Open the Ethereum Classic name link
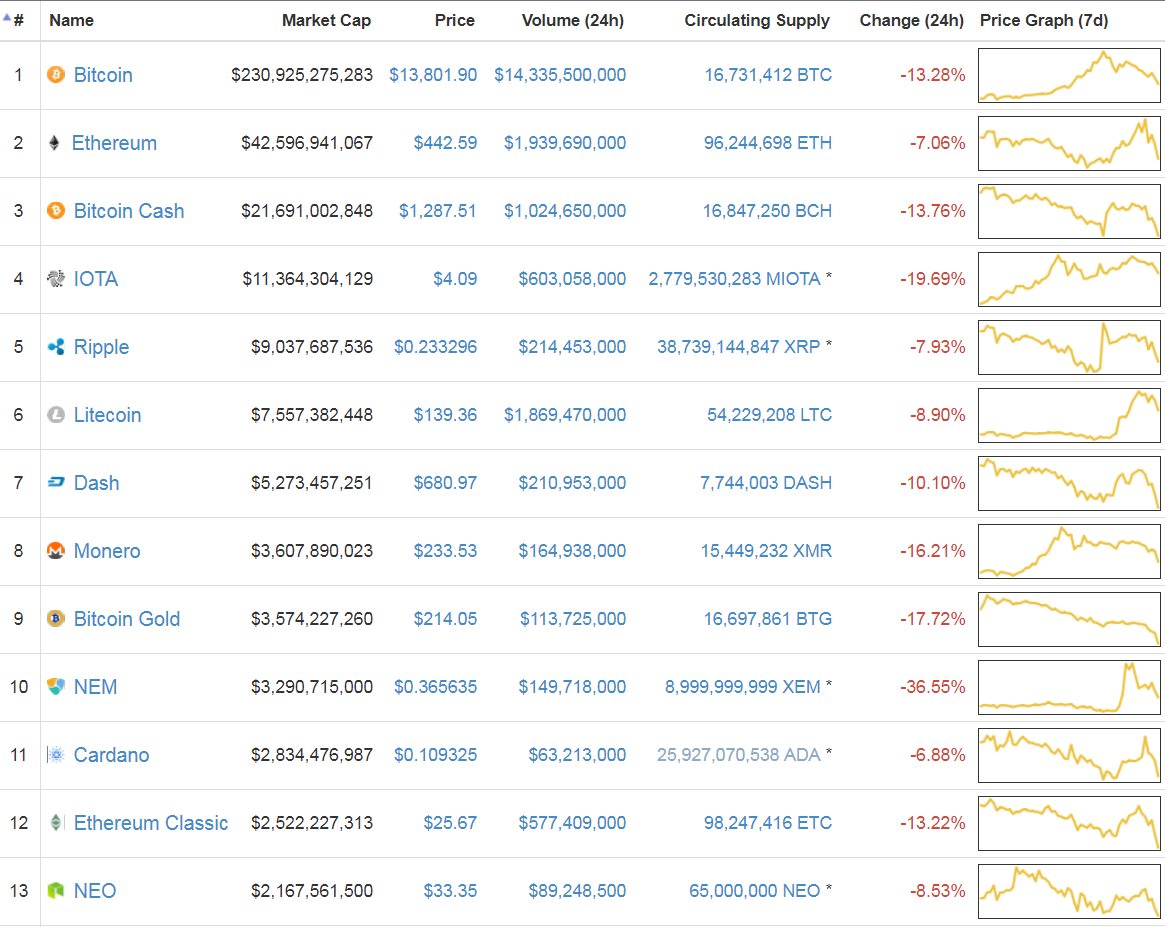The width and height of the screenshot is (1165, 927). (151, 822)
